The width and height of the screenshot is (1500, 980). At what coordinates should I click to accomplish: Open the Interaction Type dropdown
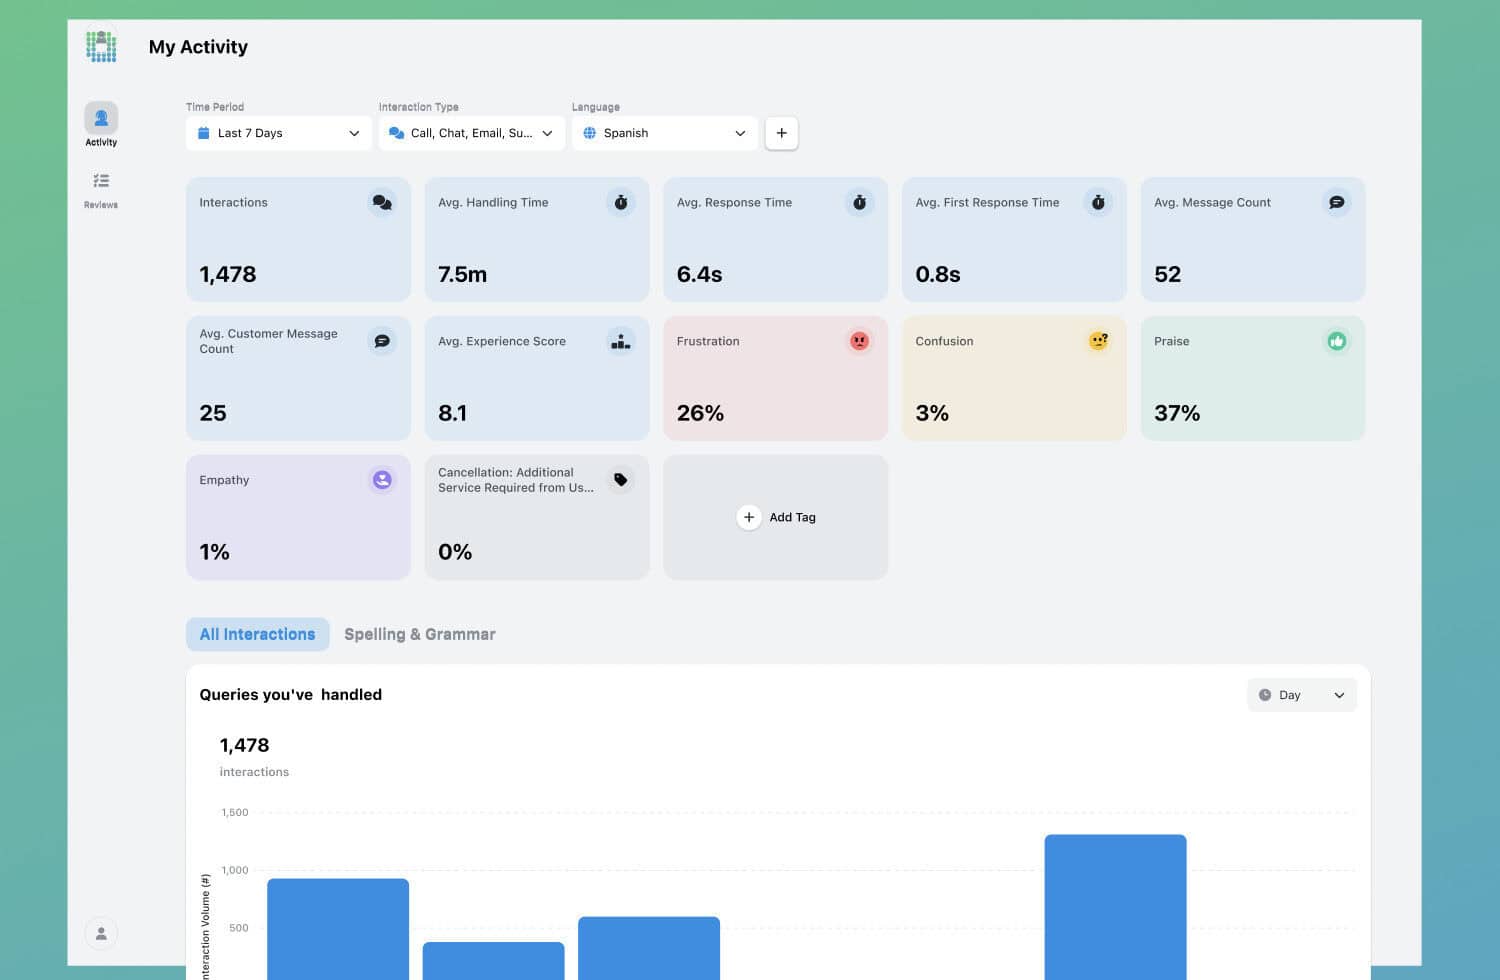pyautogui.click(x=471, y=133)
